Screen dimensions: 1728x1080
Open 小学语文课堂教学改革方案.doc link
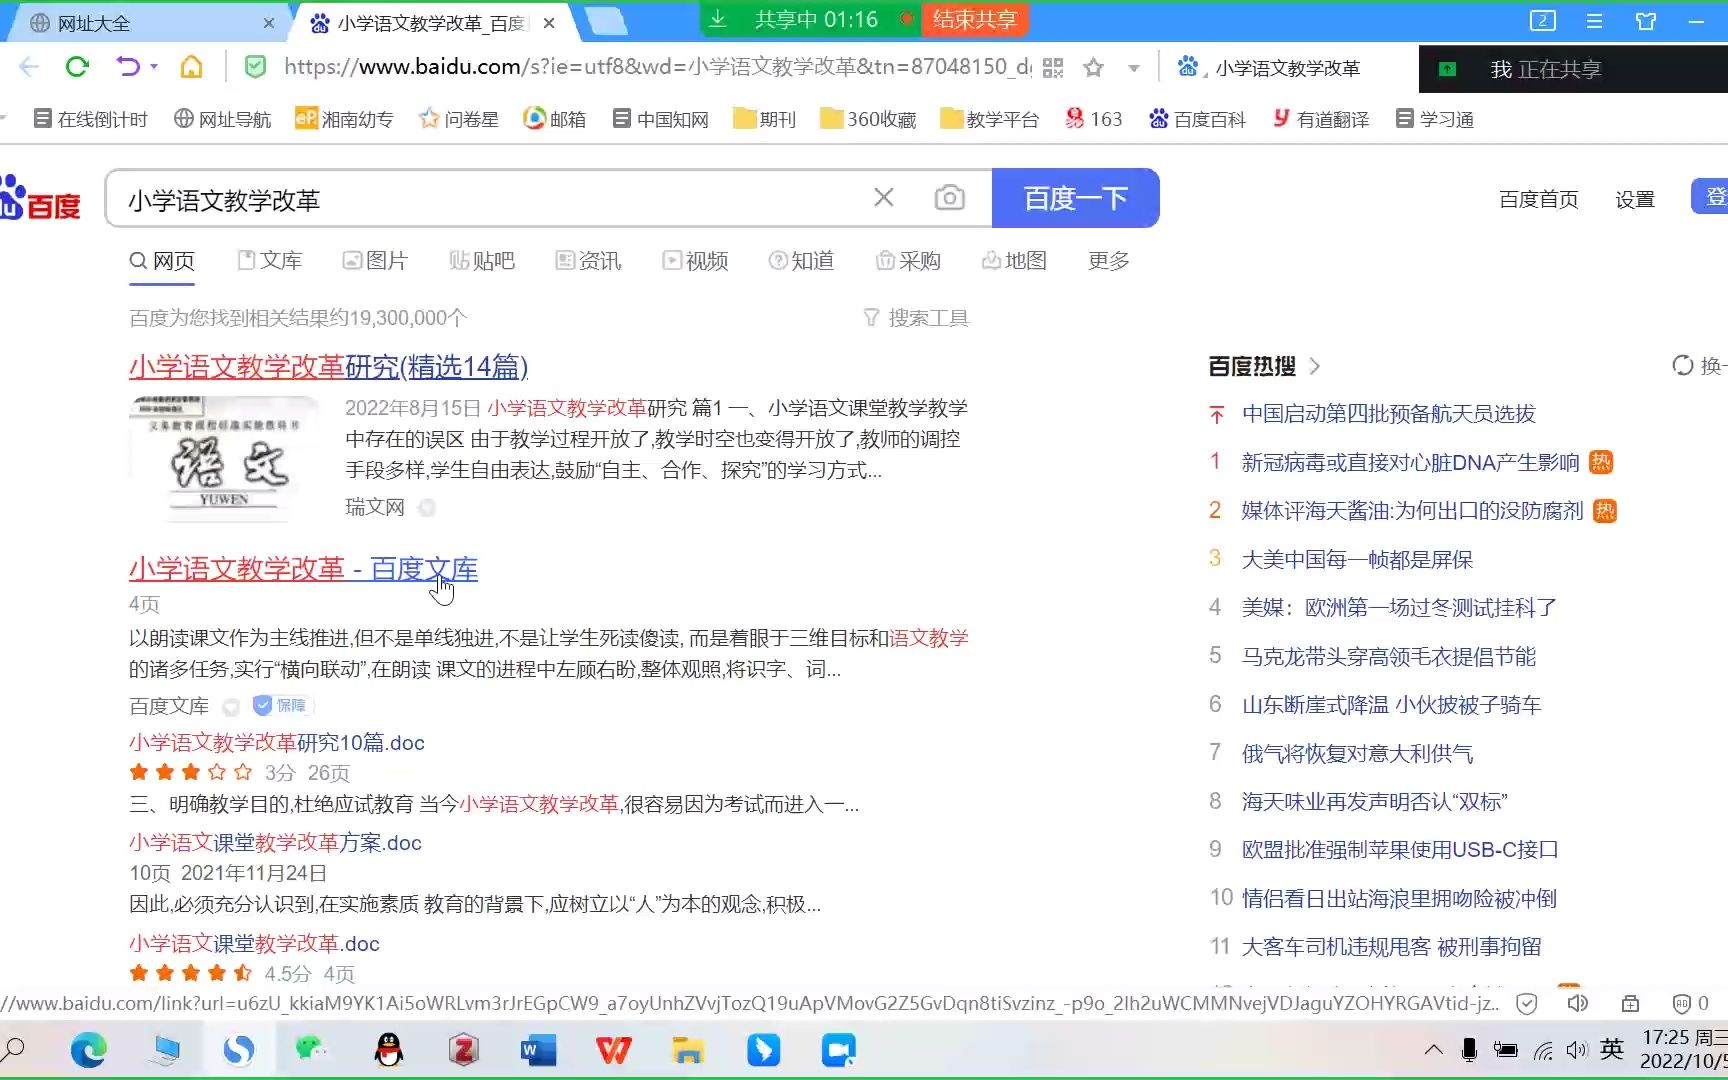(x=275, y=843)
